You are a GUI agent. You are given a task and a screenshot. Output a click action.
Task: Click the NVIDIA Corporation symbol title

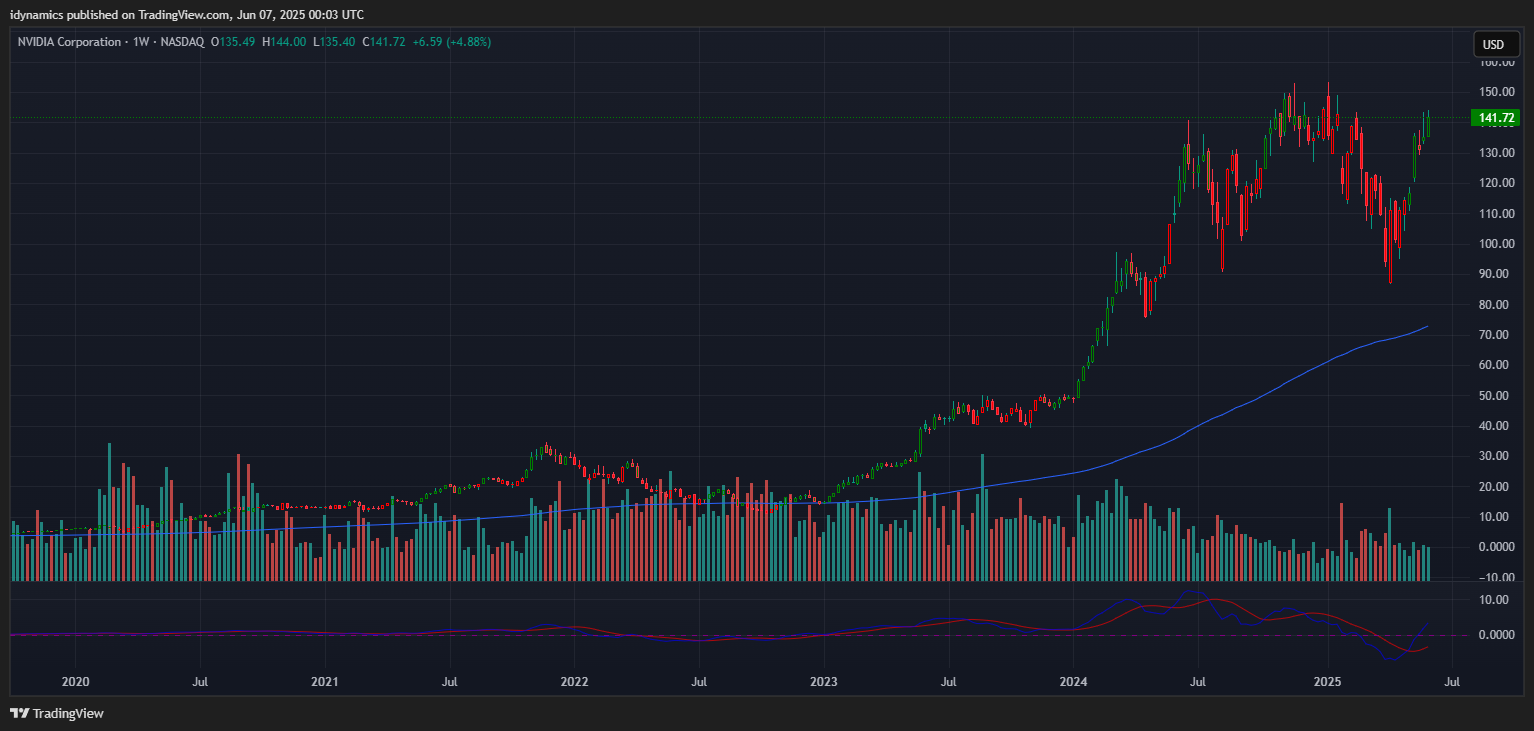(x=69, y=42)
